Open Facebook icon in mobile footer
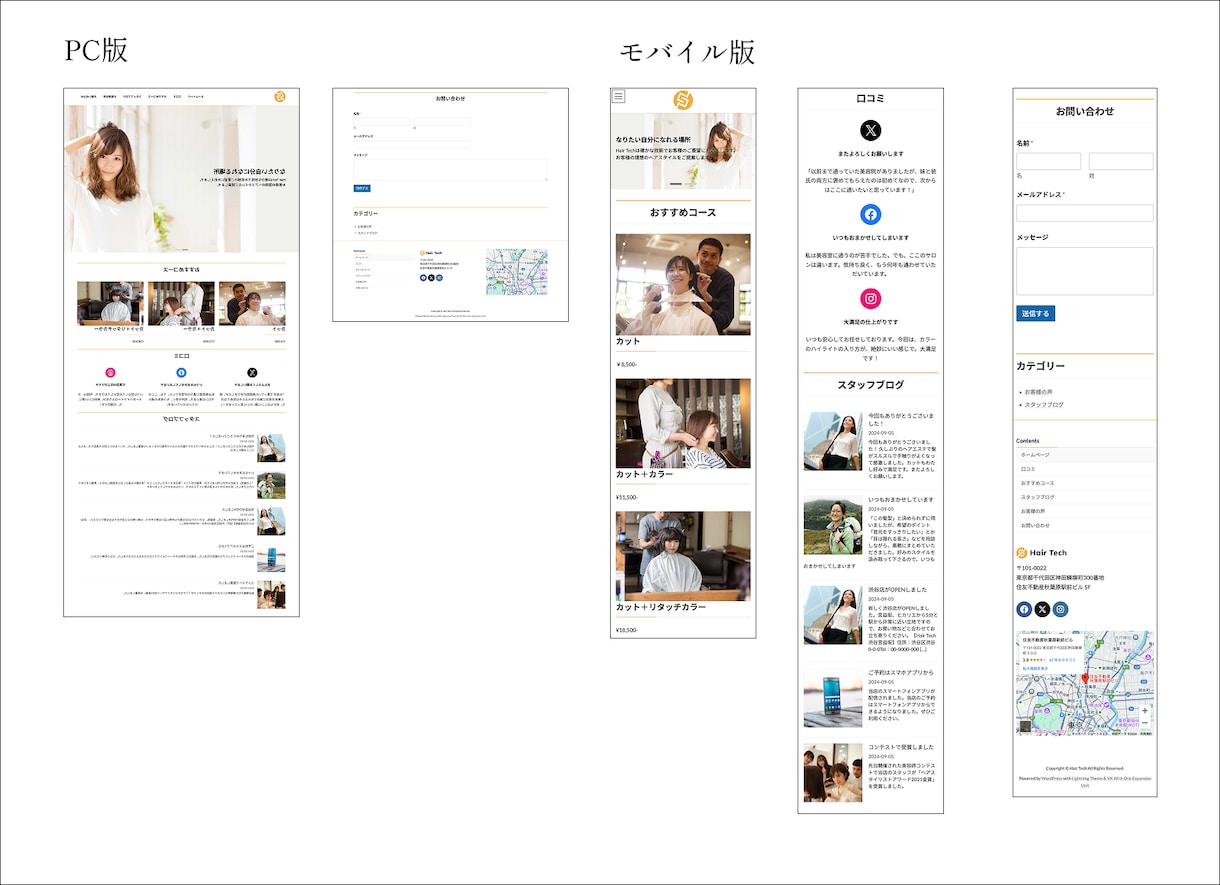The image size is (1220, 885). tap(1024, 609)
